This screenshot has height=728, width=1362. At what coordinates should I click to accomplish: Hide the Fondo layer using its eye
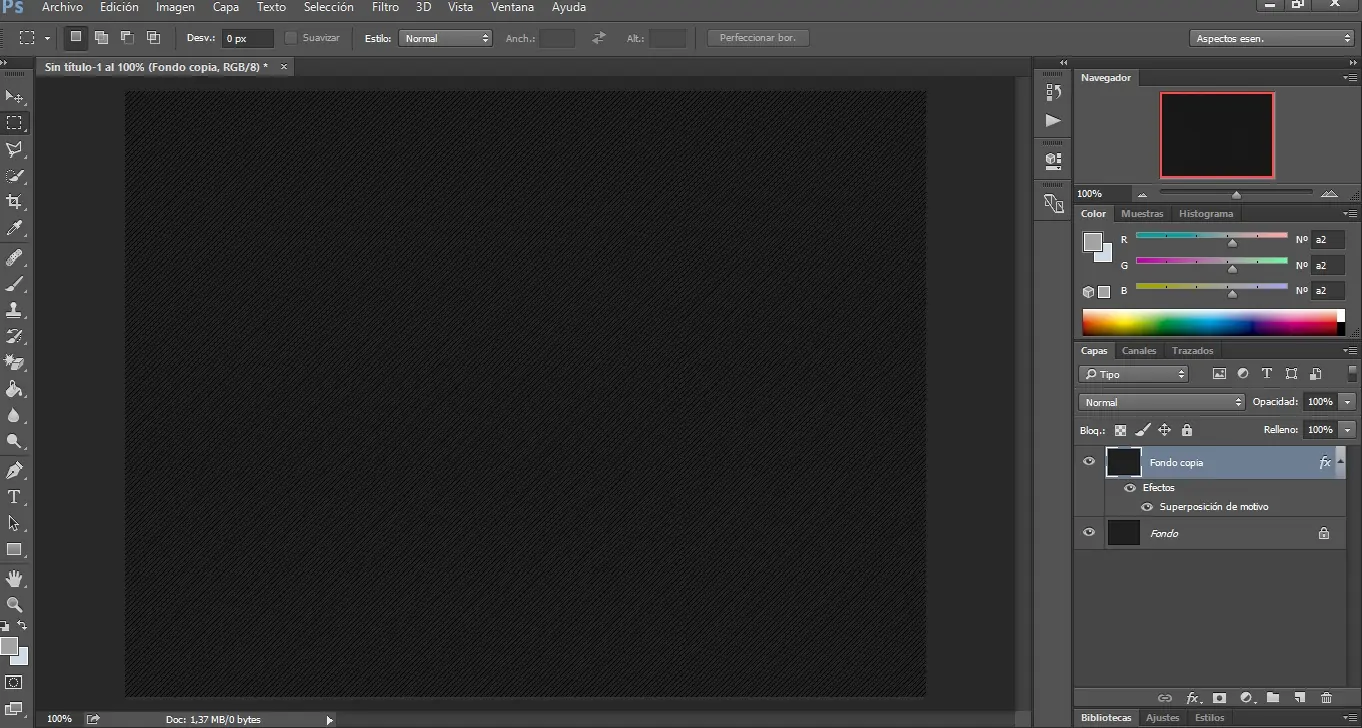pyautogui.click(x=1089, y=533)
